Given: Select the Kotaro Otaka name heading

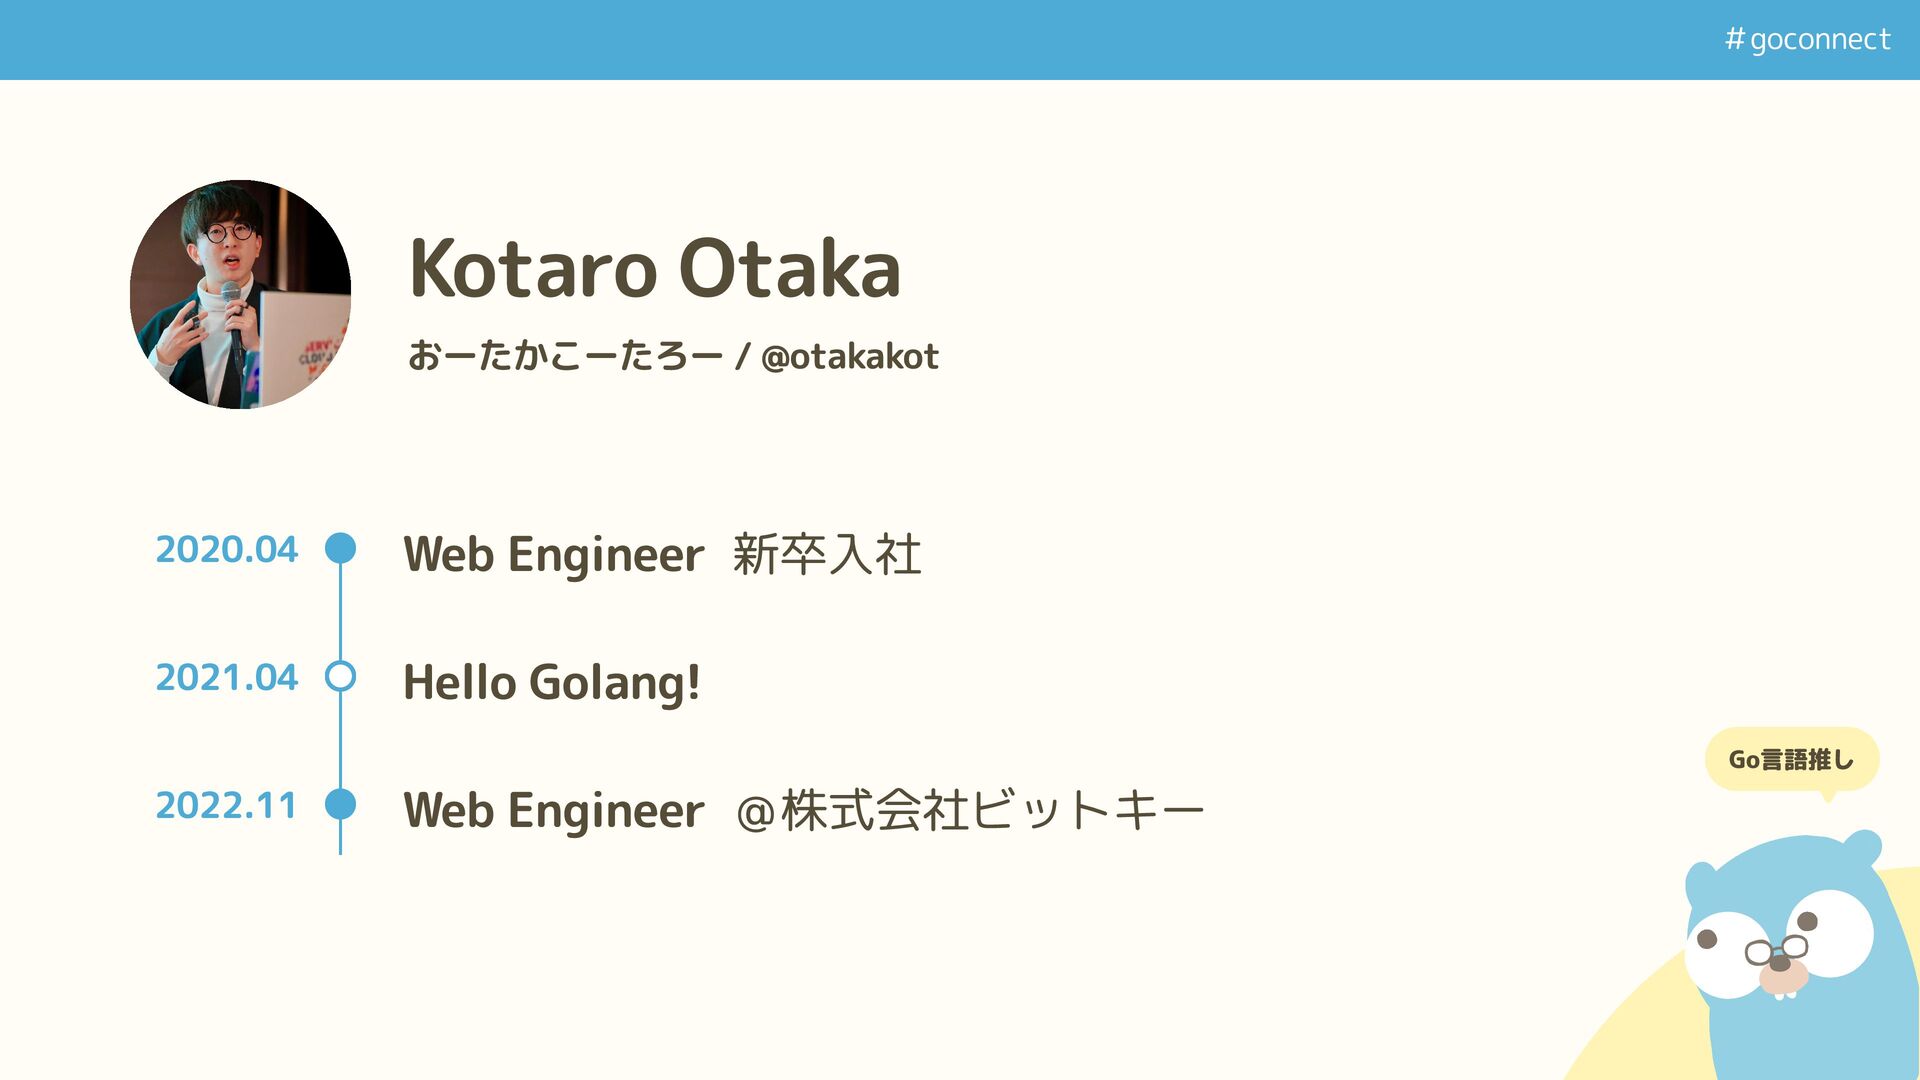Looking at the screenshot, I should click(655, 268).
